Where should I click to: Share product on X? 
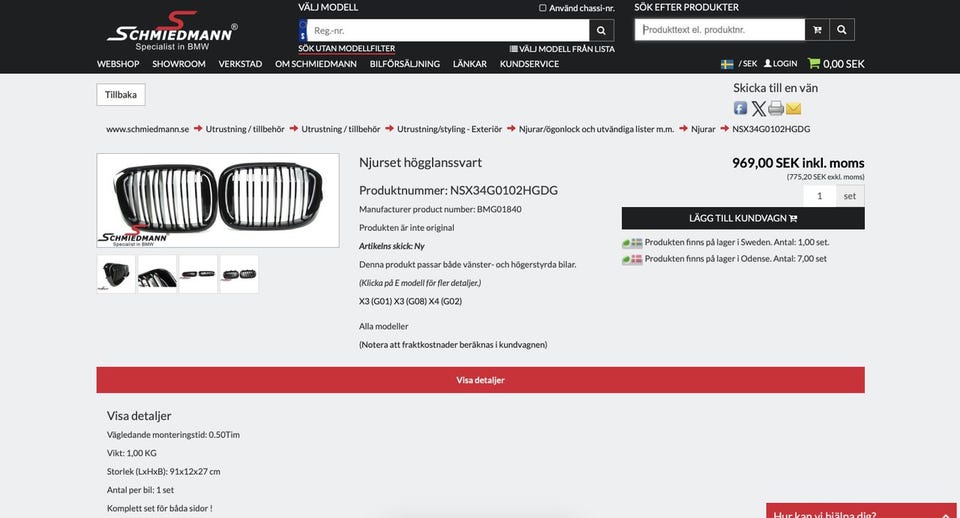pos(758,108)
